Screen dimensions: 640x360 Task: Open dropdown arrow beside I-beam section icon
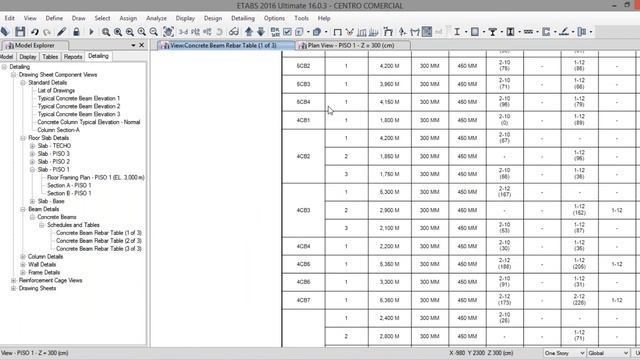point(466,32)
